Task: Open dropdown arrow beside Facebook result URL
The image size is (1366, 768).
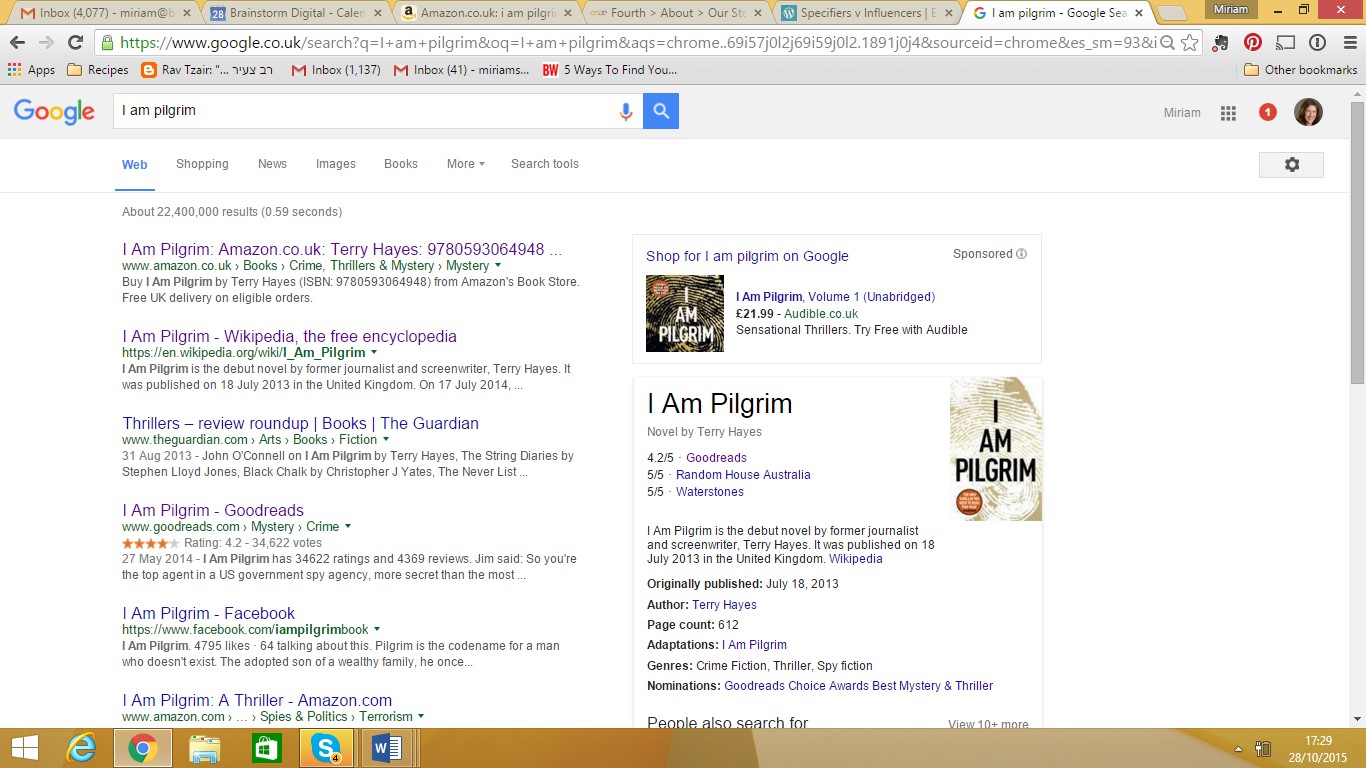Action: coord(377,631)
